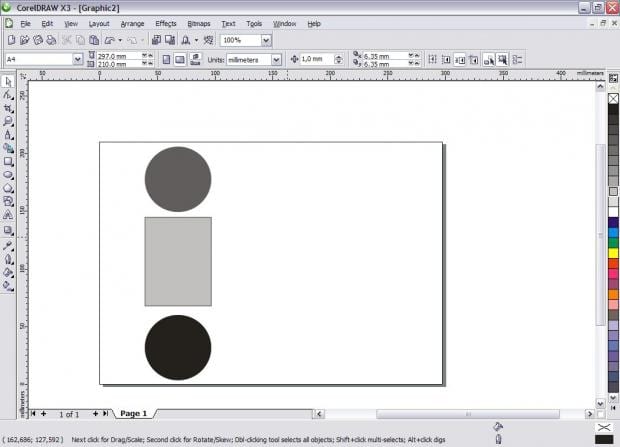This screenshot has height=447, width=620.
Task: Click the Print toolbar icon
Action: tap(51, 40)
